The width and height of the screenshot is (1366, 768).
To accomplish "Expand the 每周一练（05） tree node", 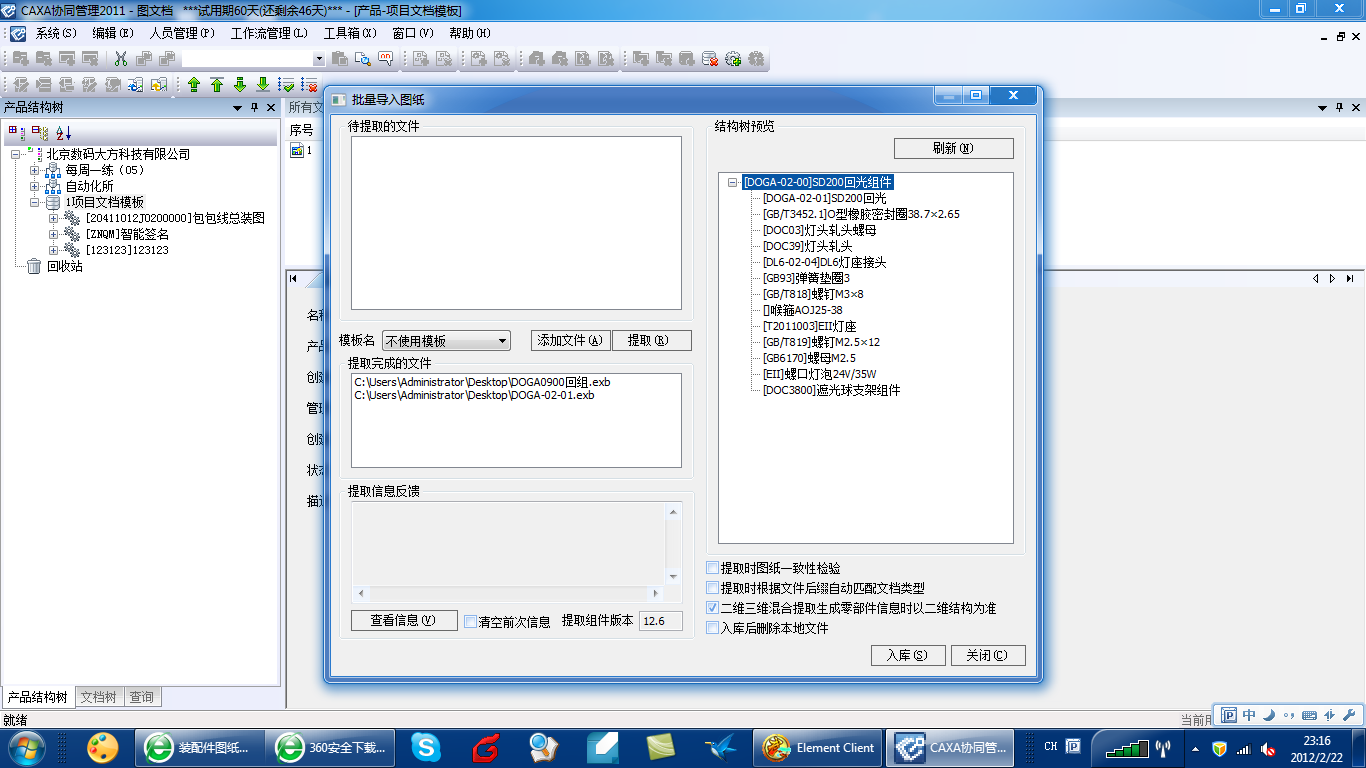I will pos(35,170).
